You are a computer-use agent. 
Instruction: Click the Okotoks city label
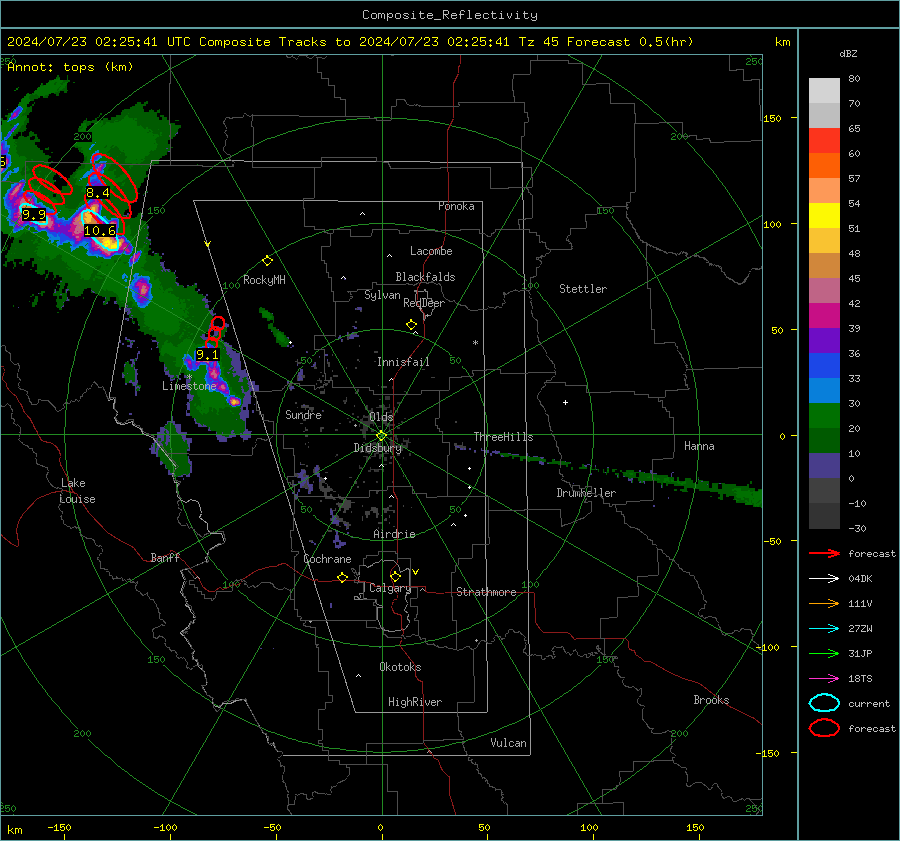point(400,667)
